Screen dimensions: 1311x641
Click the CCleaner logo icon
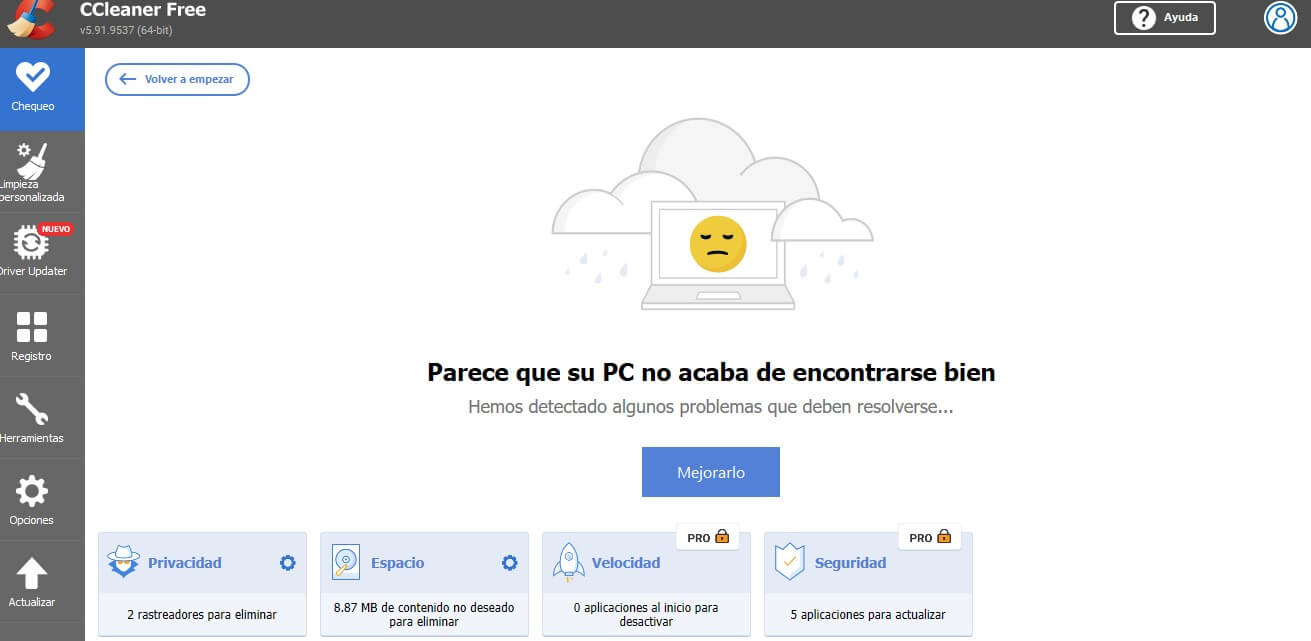point(30,18)
